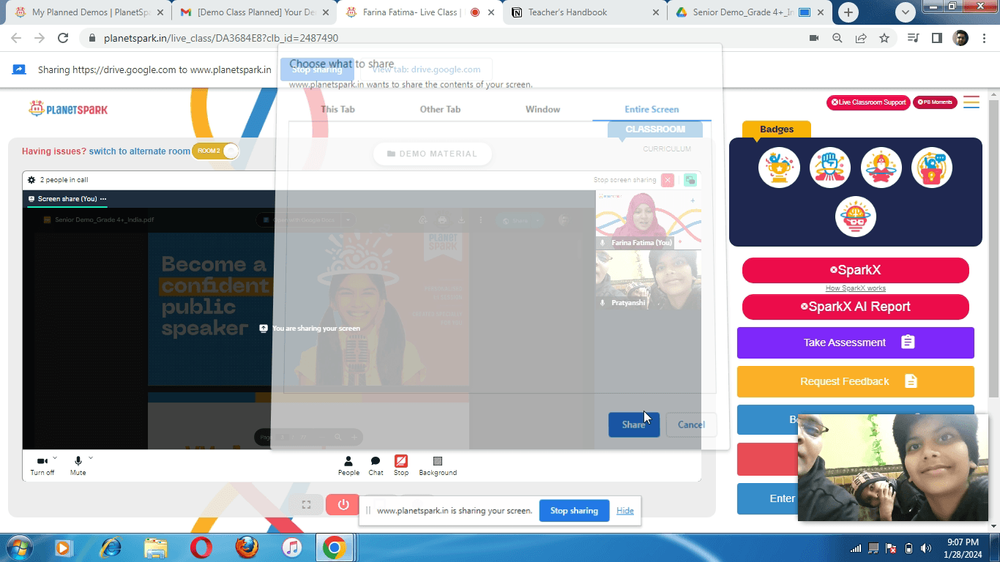Switch to the Entire Screen tab
1000x562 pixels.
click(x=651, y=109)
